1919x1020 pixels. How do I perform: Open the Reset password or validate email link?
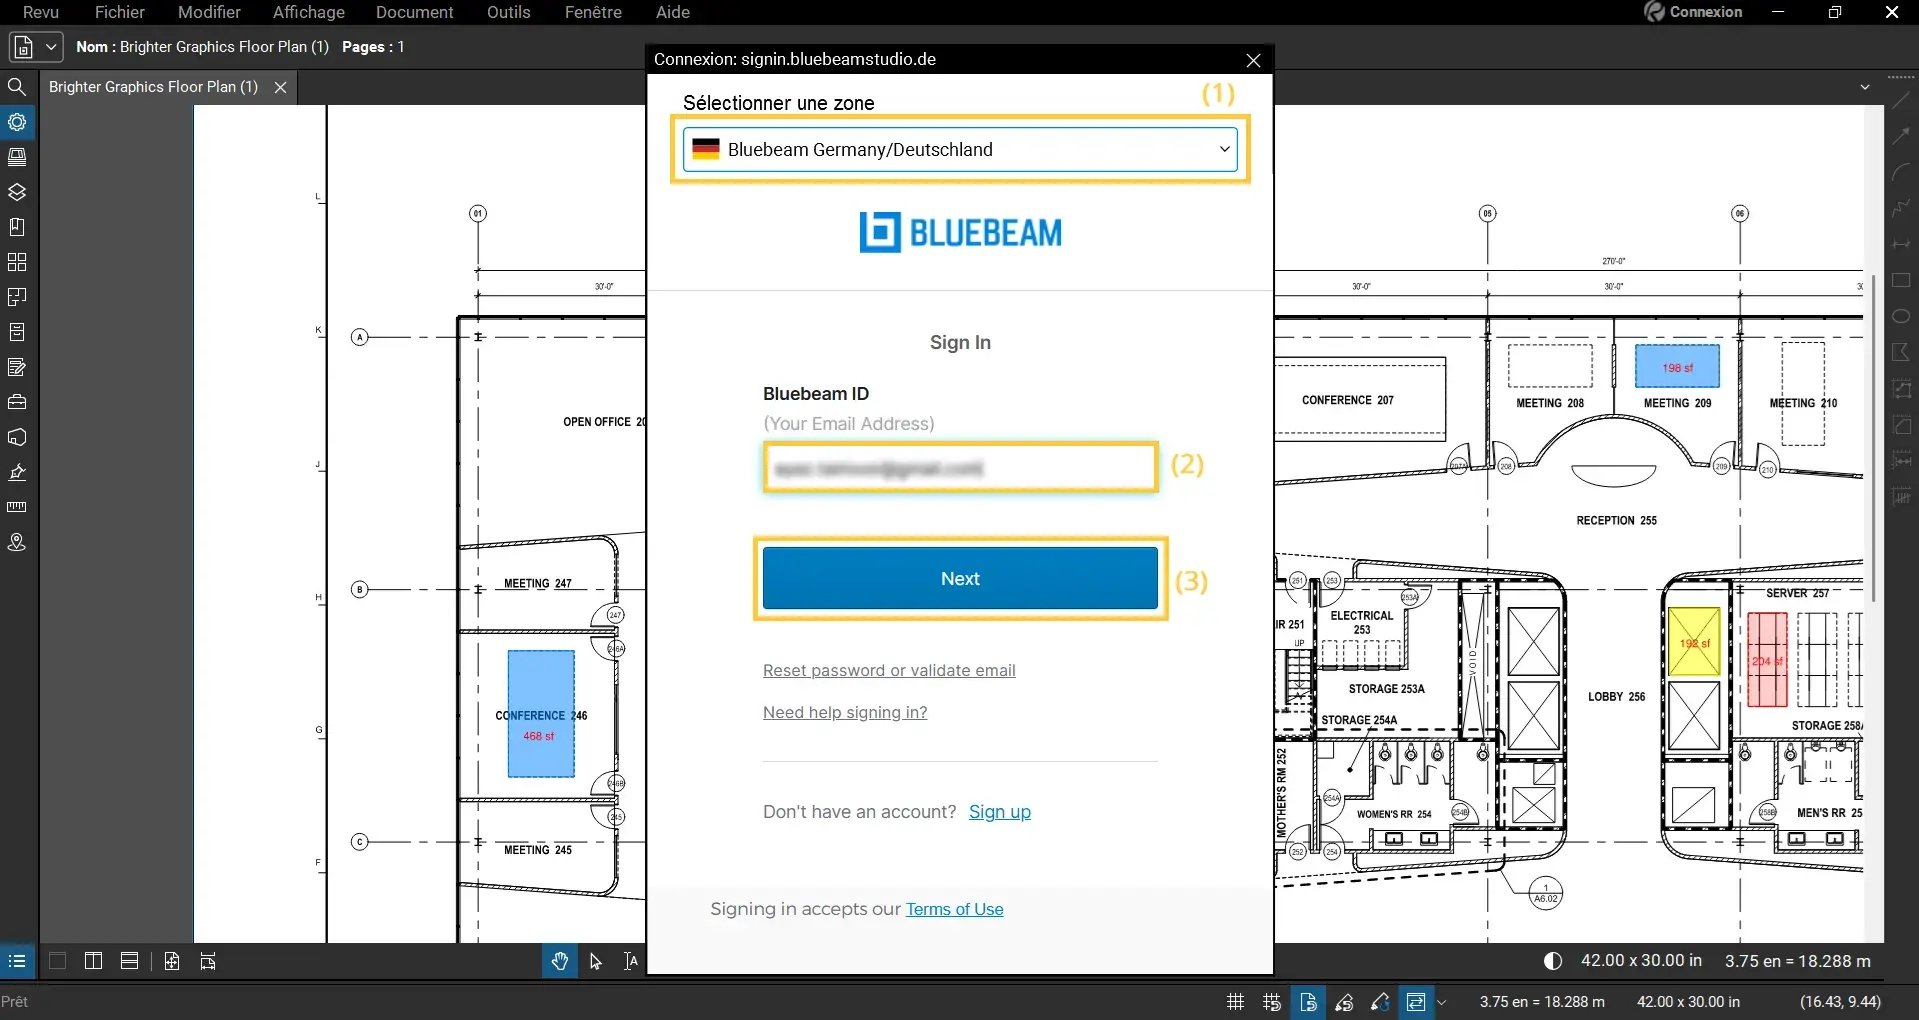tap(889, 670)
